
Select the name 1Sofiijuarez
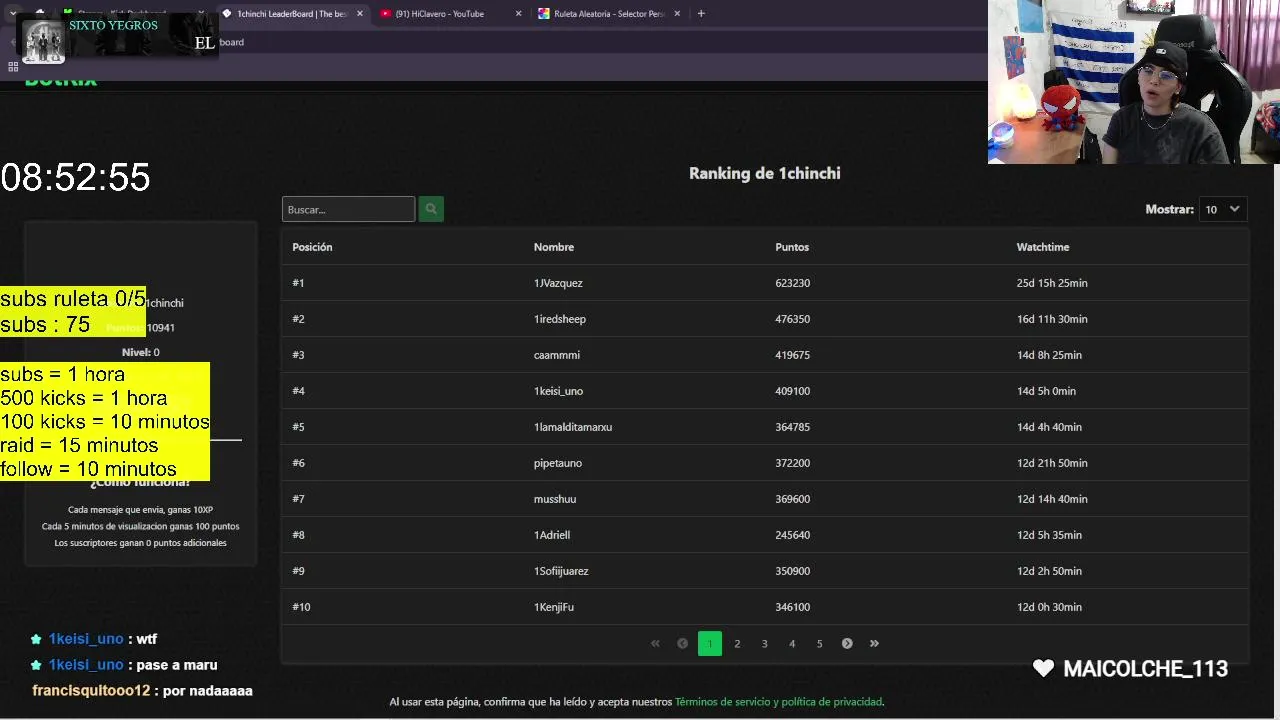click(561, 571)
